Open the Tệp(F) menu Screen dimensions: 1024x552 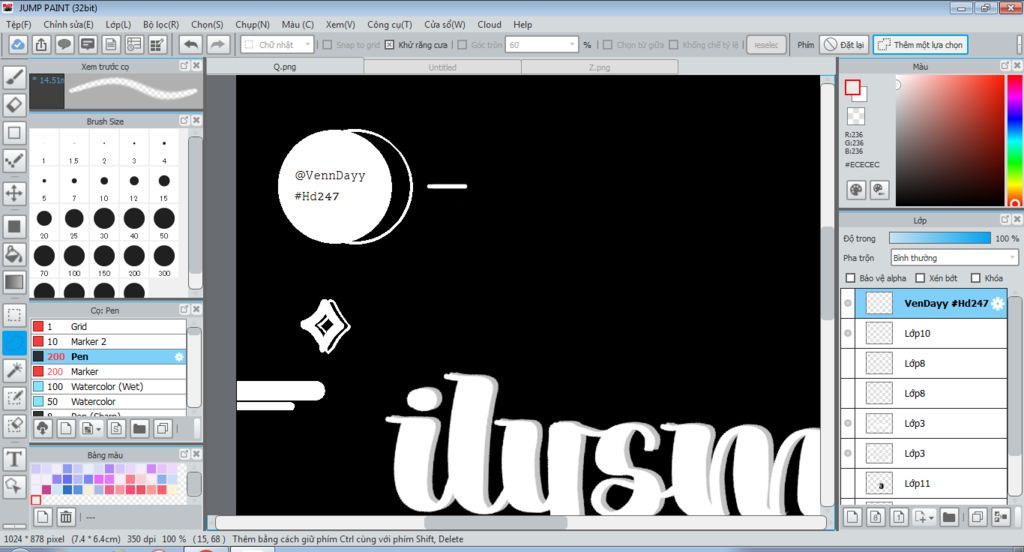click(x=18, y=24)
